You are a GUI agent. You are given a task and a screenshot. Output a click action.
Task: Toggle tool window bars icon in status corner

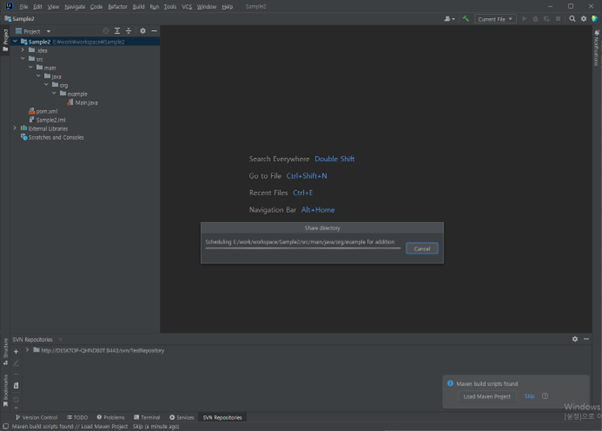tap(6, 426)
